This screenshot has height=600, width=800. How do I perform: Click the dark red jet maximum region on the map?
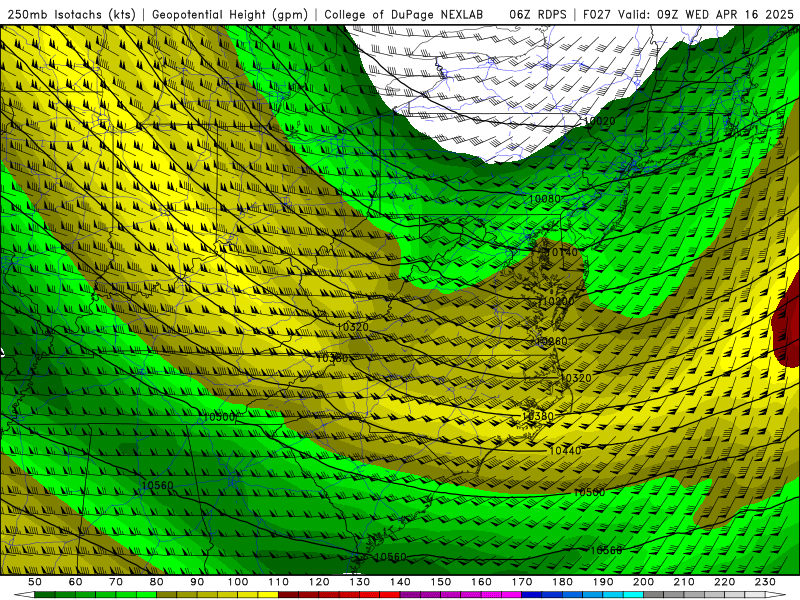pyautogui.click(x=787, y=327)
